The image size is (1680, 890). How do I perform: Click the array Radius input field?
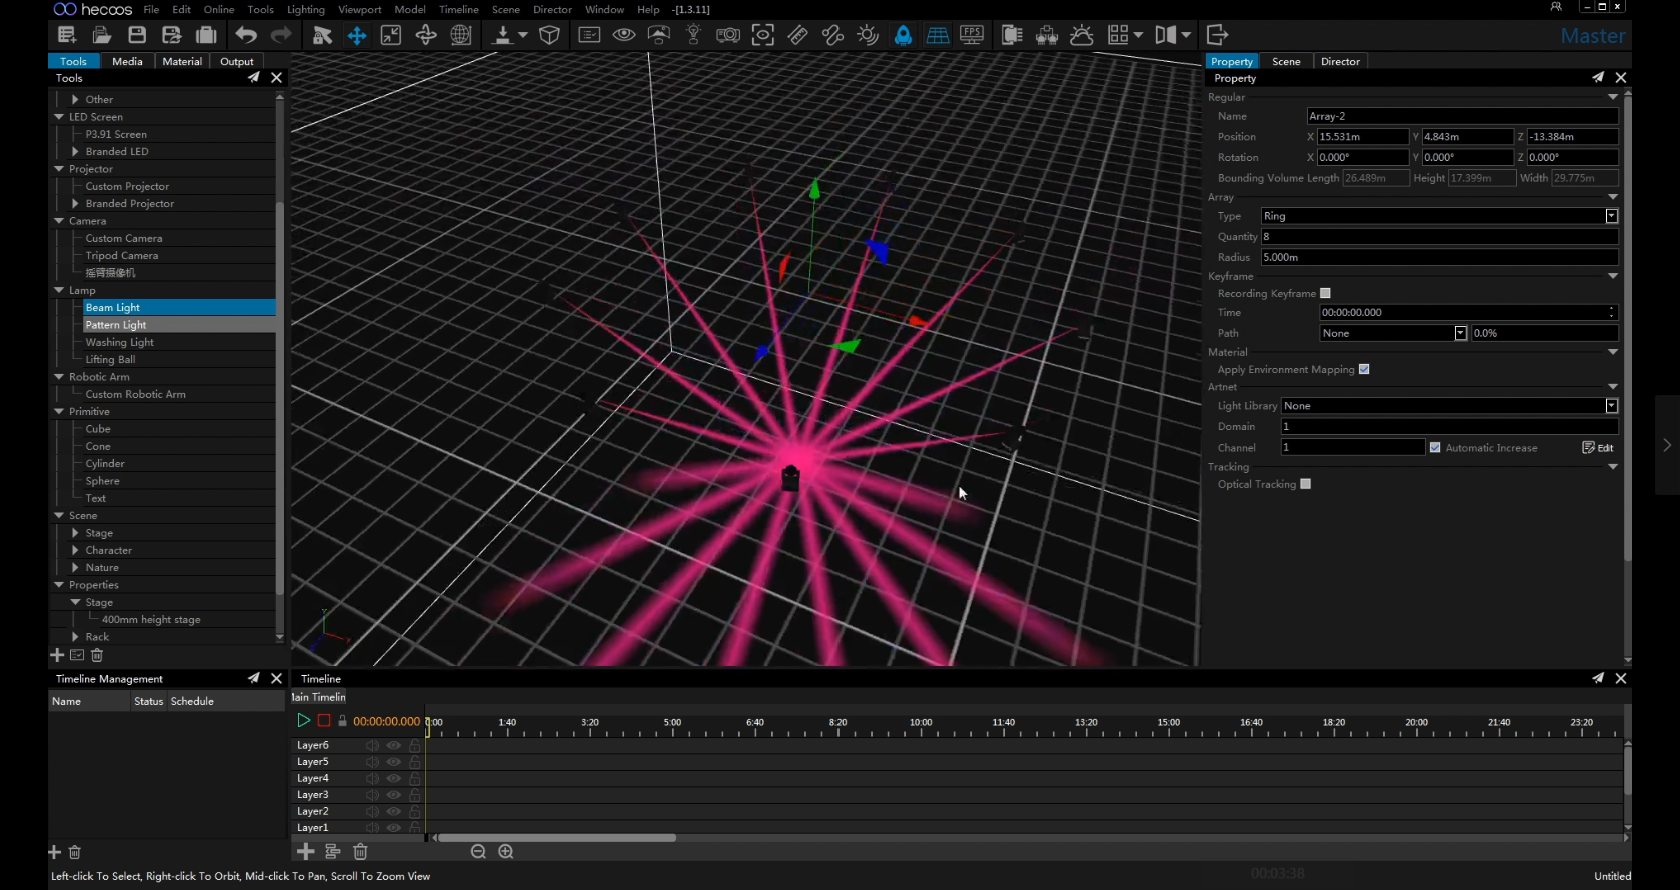coord(1439,257)
